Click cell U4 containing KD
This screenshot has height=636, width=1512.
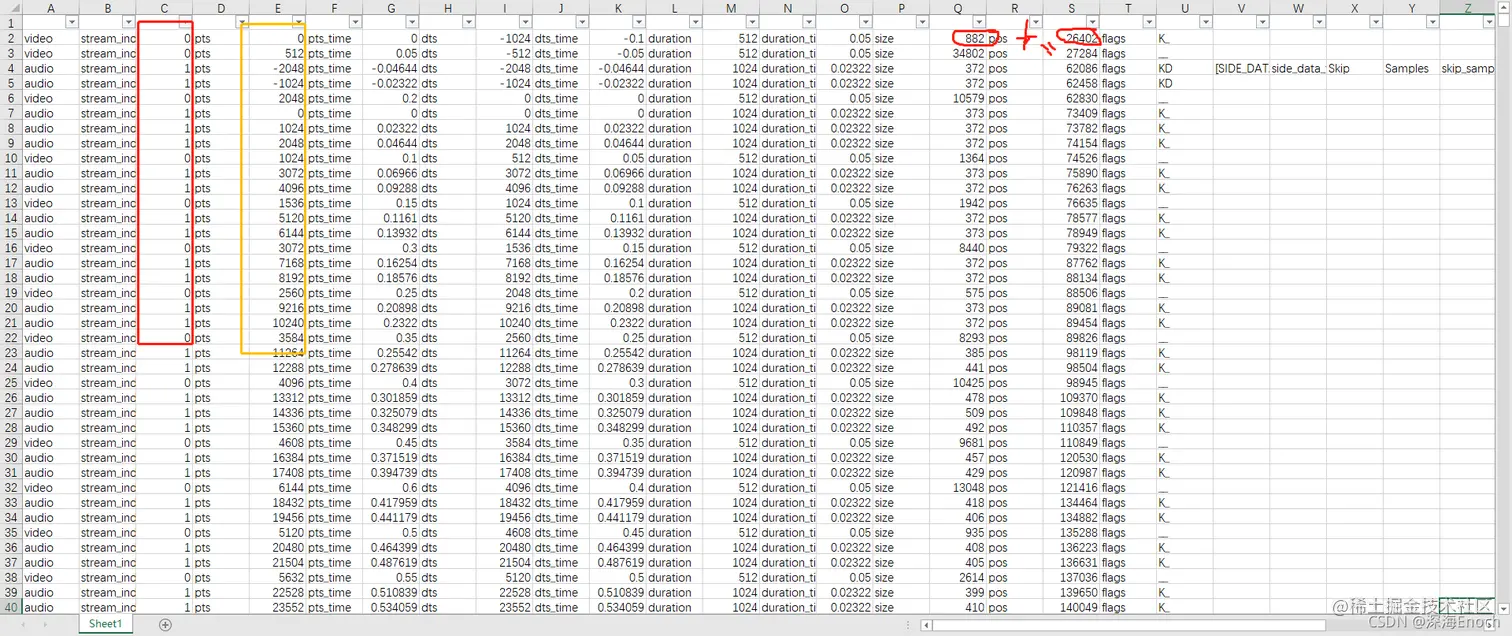[x=1185, y=69]
